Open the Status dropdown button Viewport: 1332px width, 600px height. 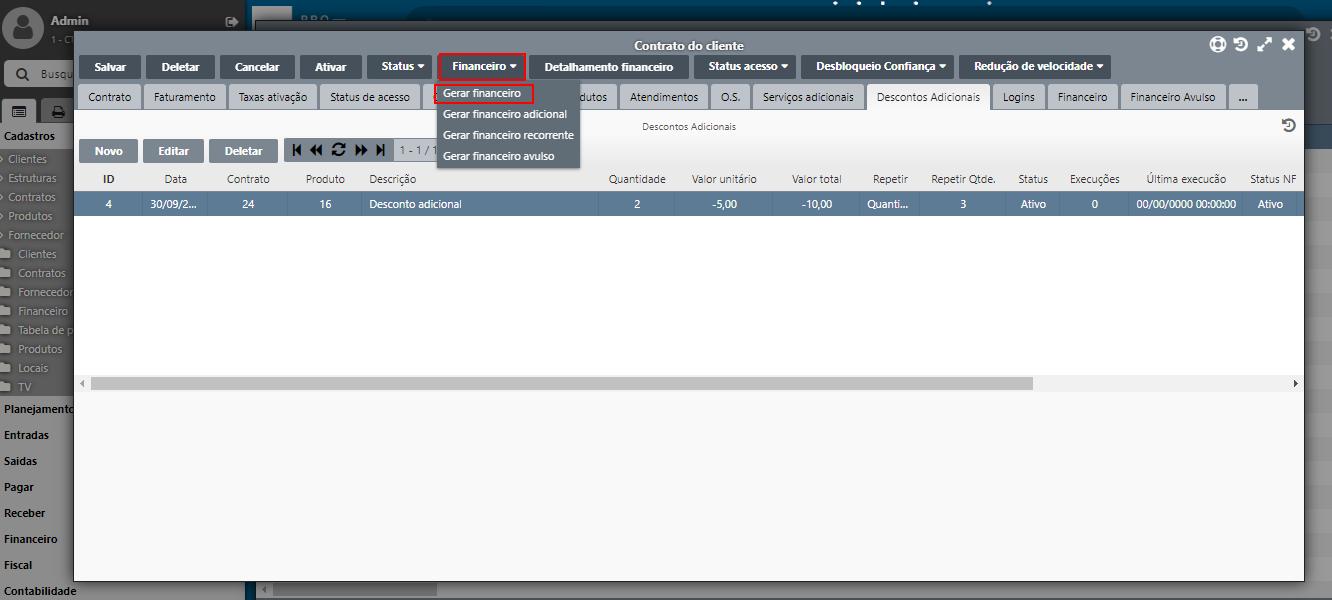402,67
